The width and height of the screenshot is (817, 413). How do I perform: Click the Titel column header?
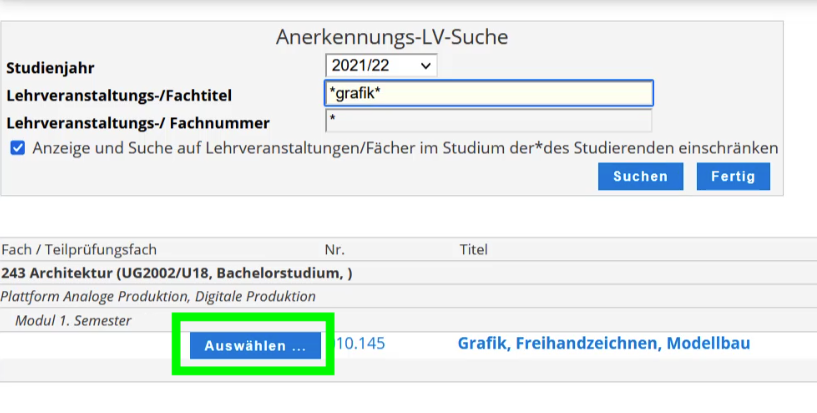[474, 250]
